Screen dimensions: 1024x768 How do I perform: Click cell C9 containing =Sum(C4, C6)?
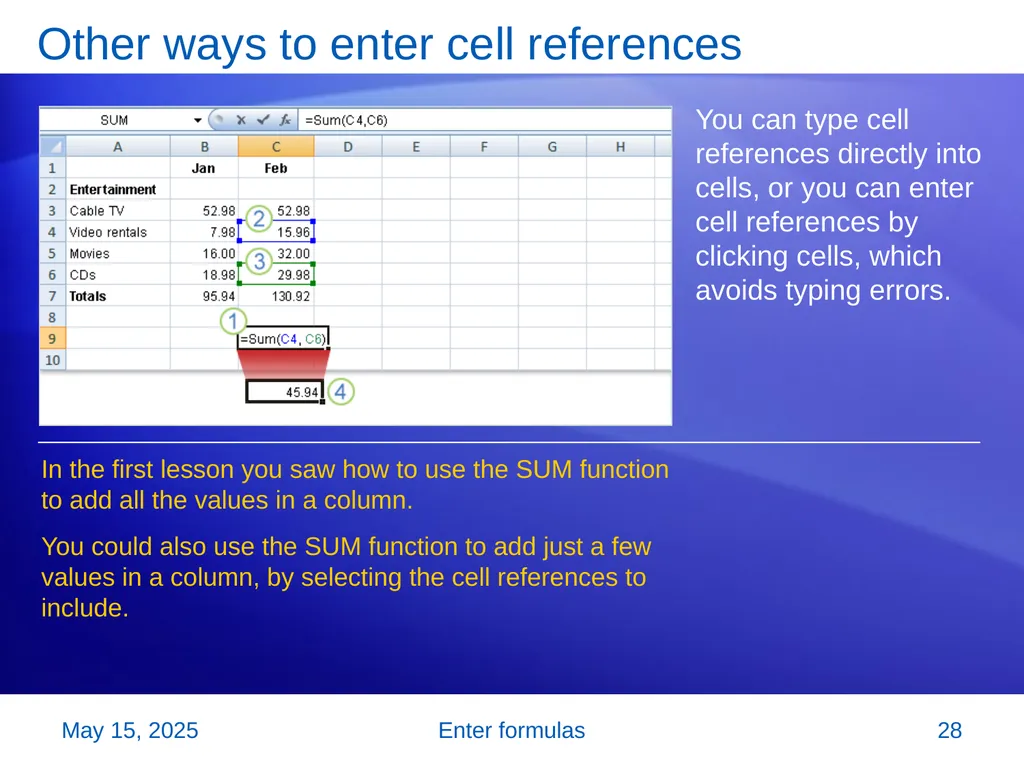click(x=283, y=339)
